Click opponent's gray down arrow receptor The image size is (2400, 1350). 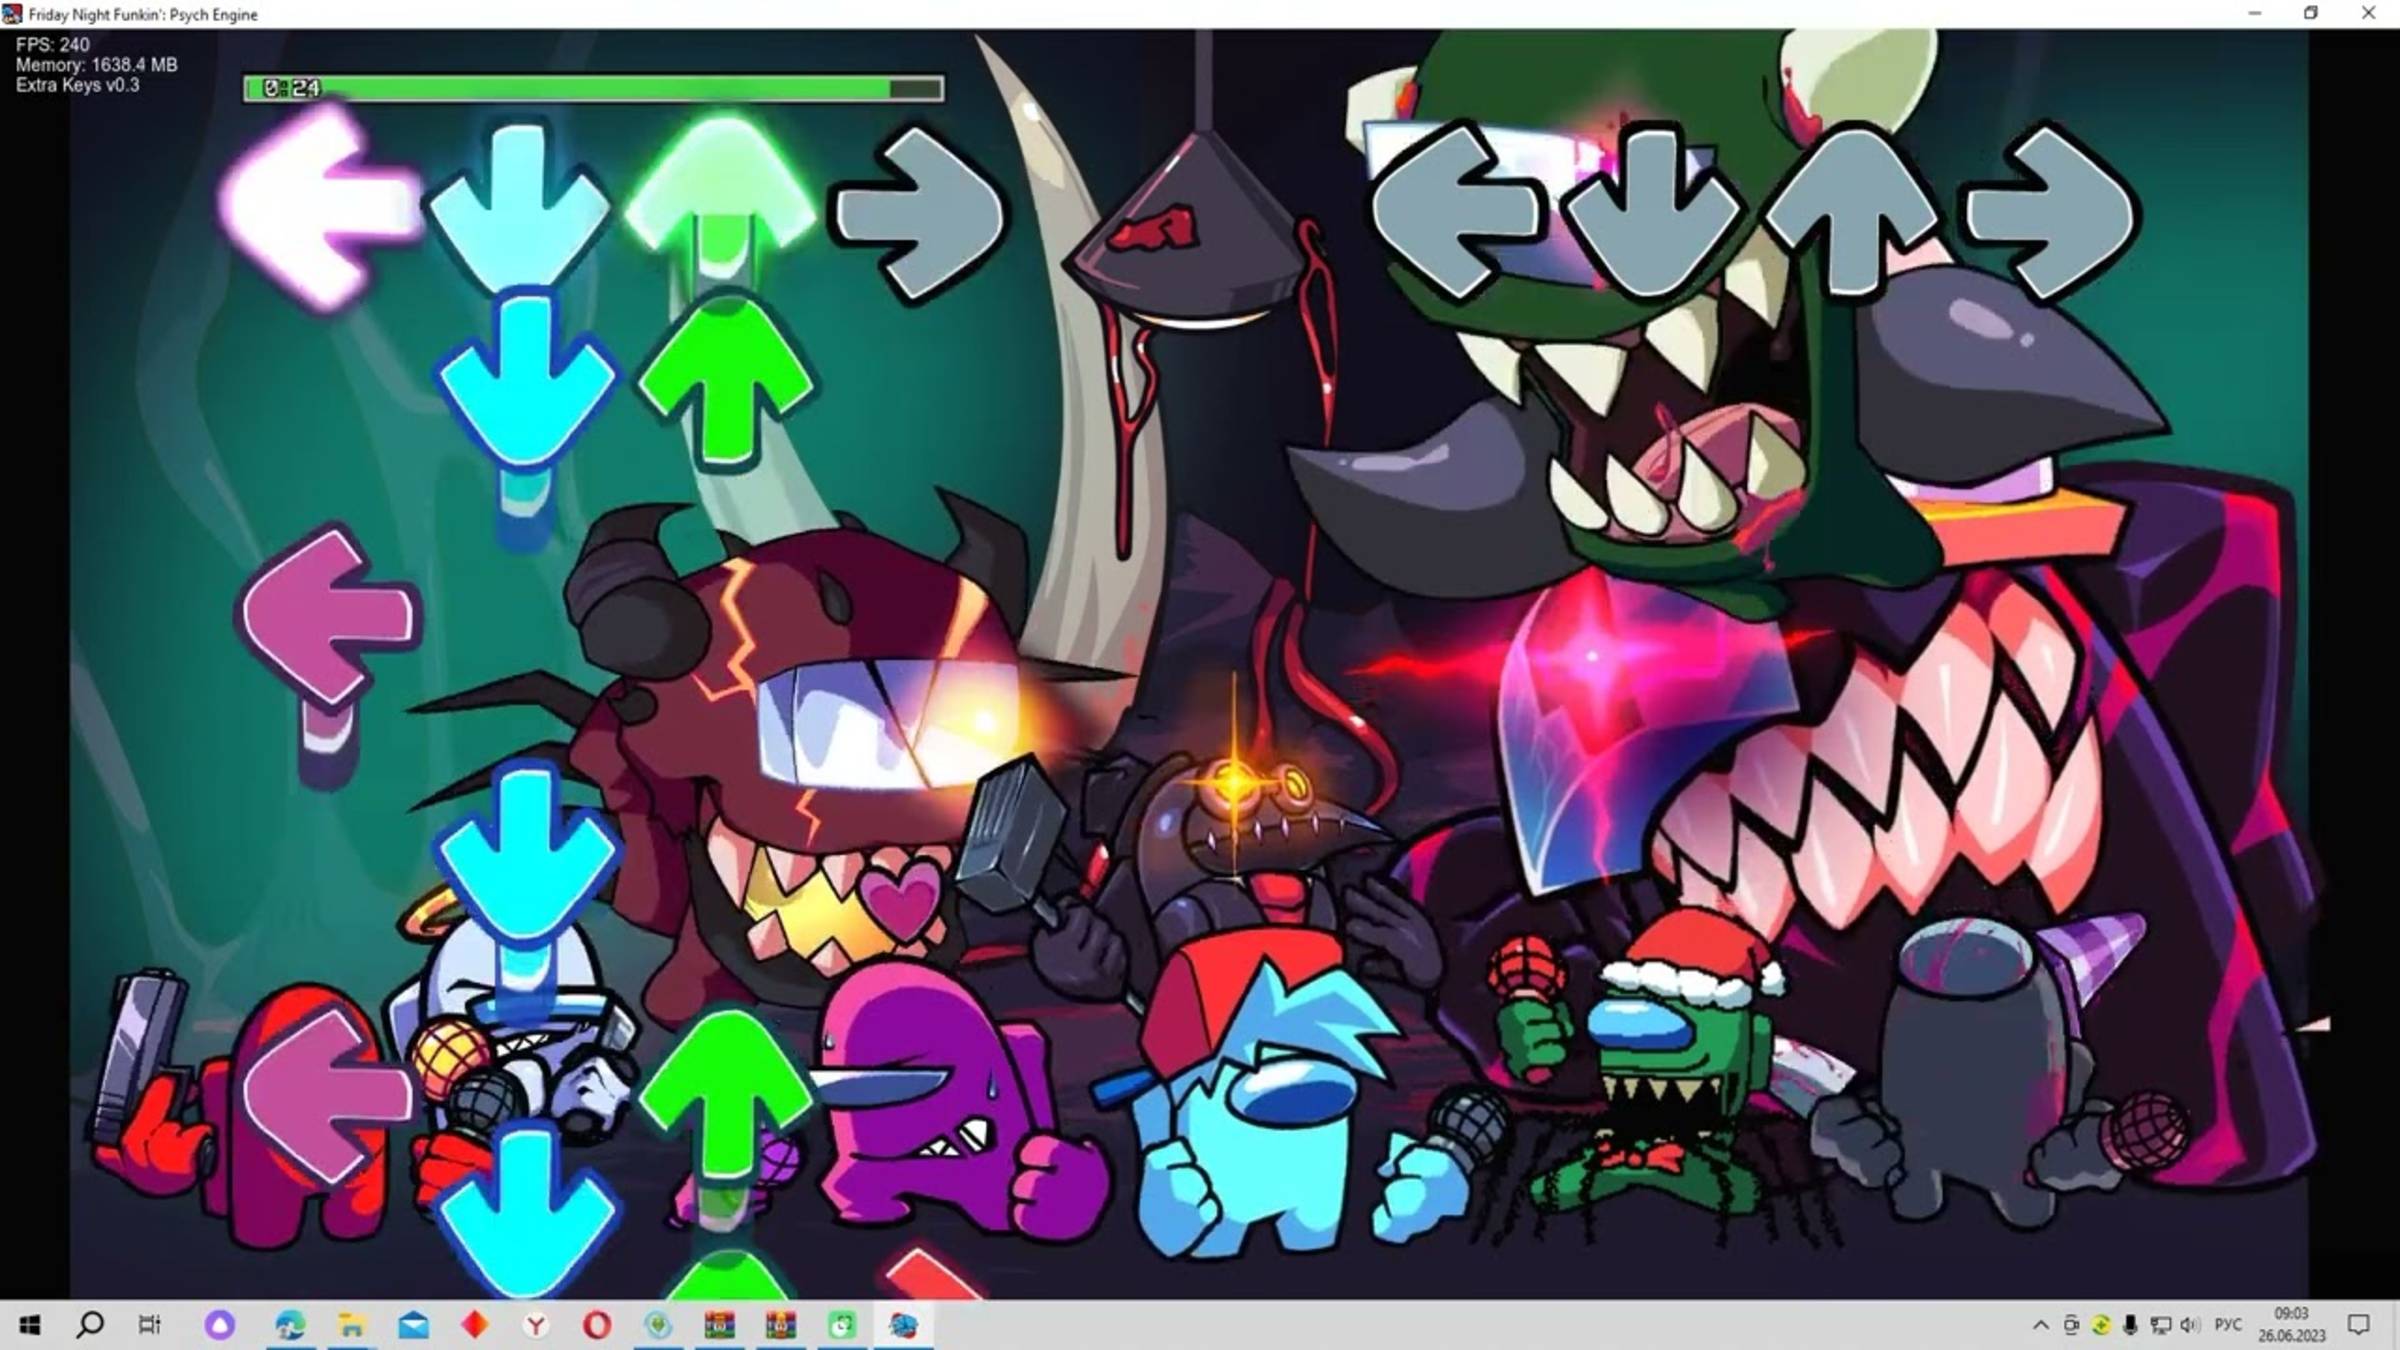click(1652, 212)
